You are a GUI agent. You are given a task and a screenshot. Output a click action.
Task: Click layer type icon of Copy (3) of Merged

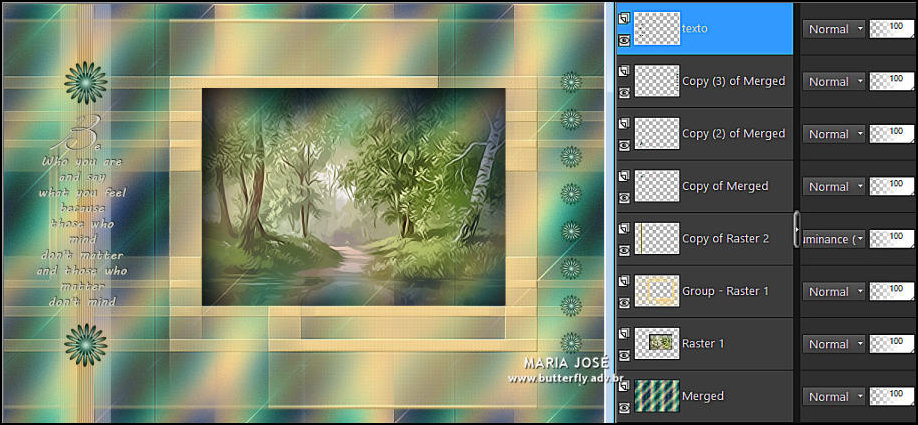624,71
